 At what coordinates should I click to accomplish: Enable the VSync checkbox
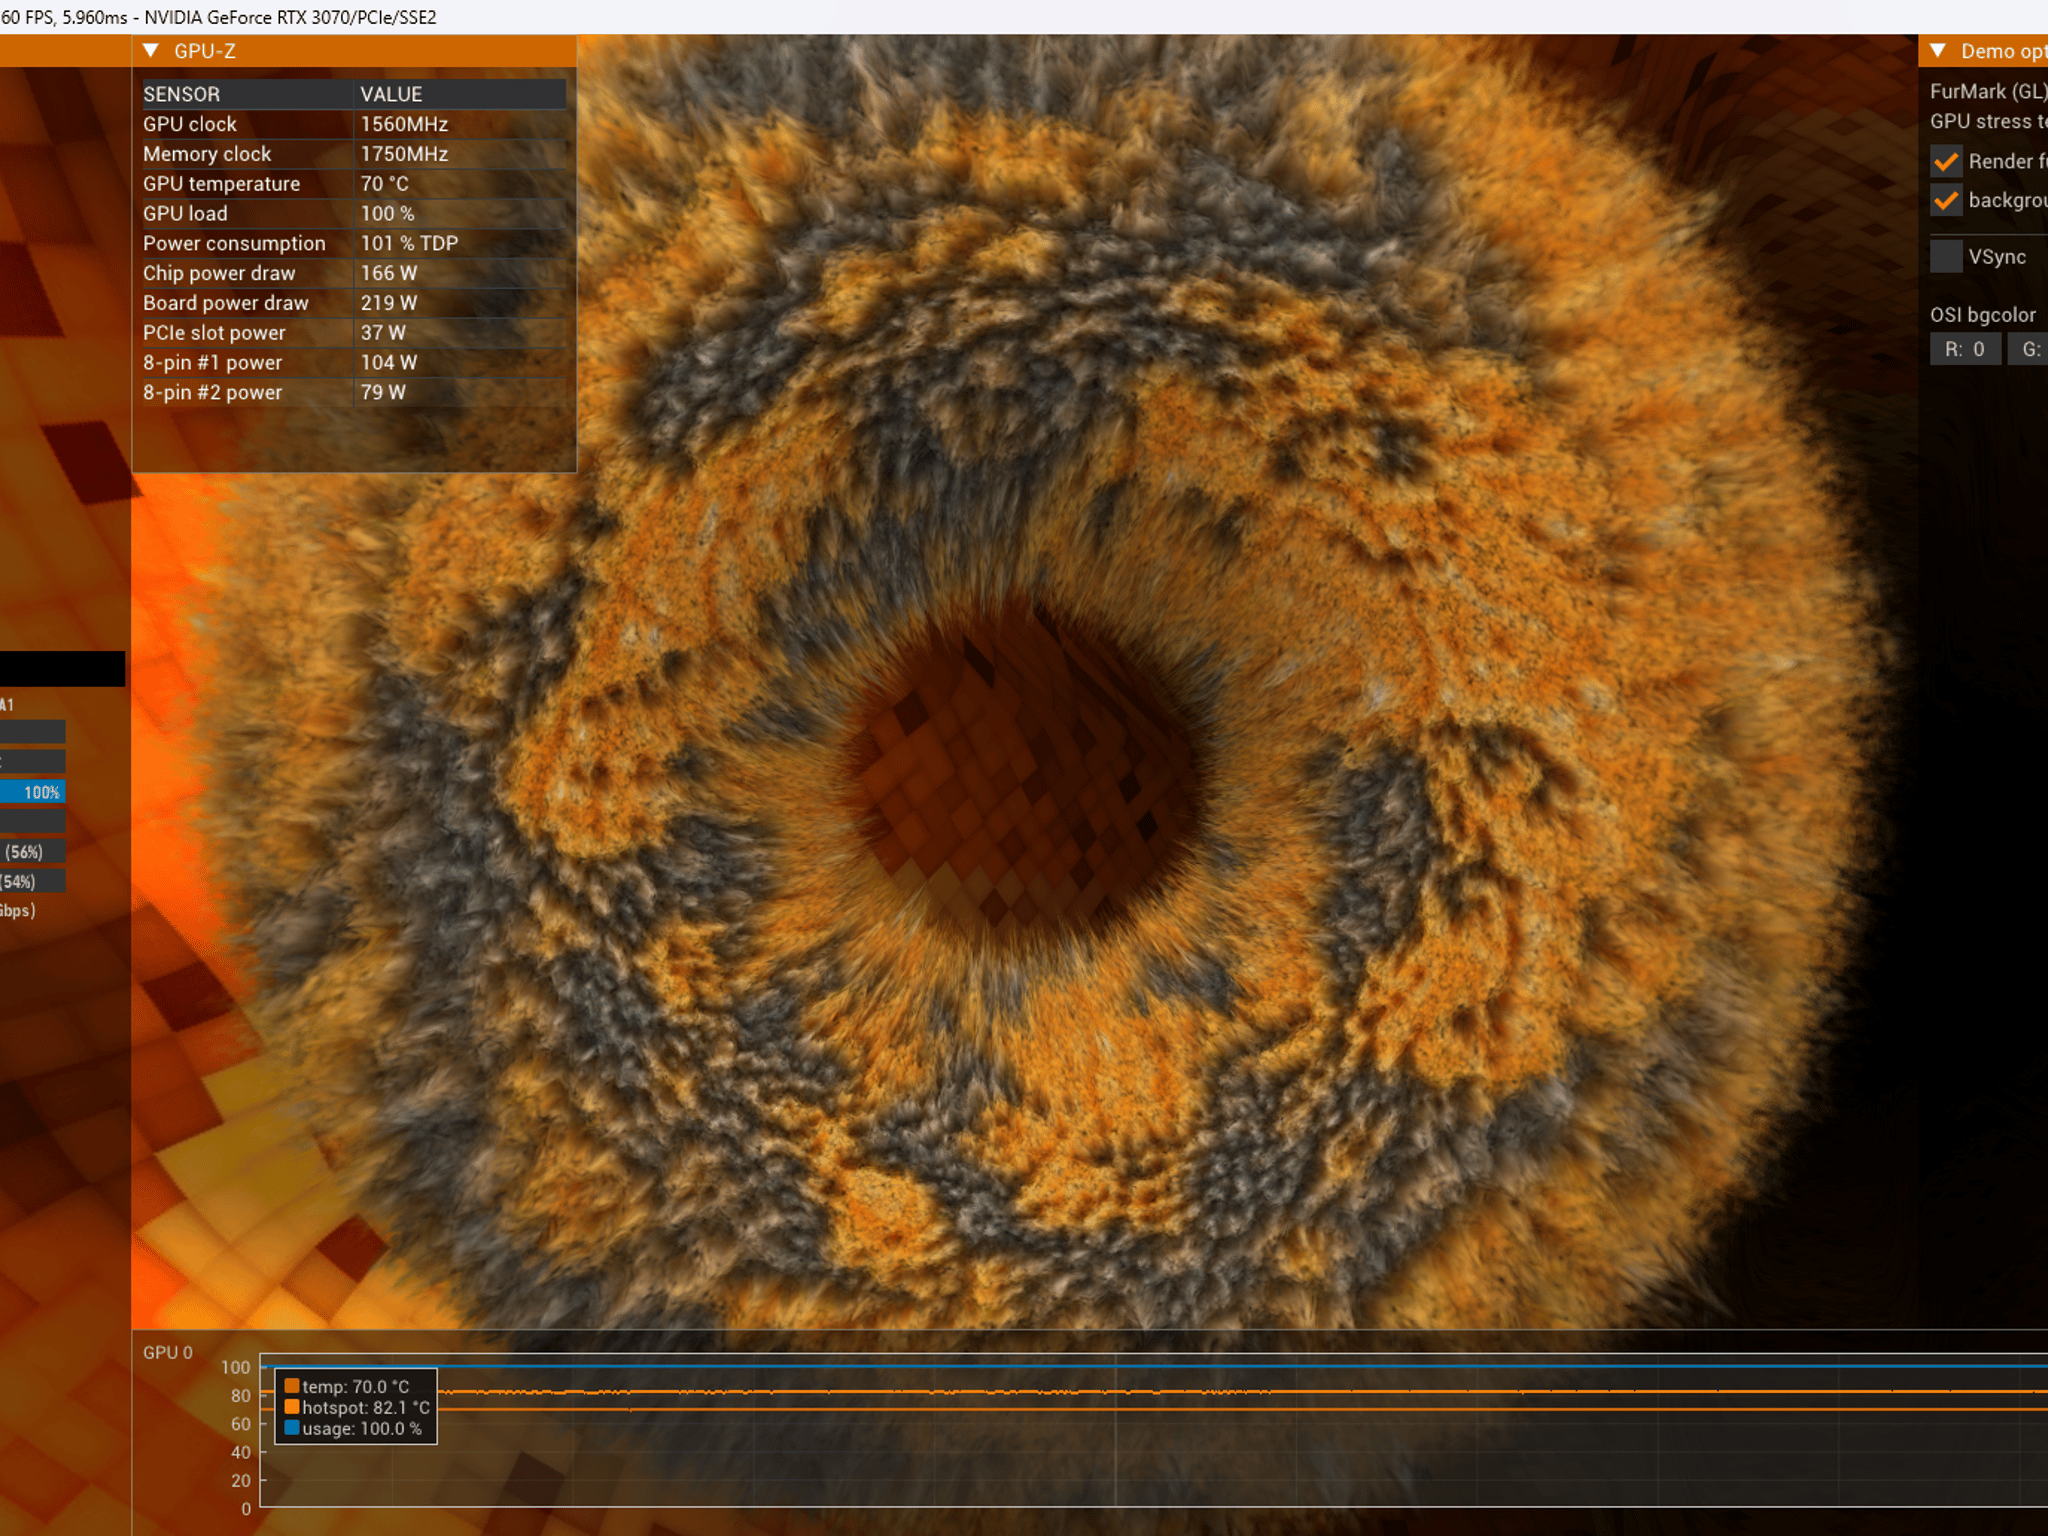coord(1946,256)
